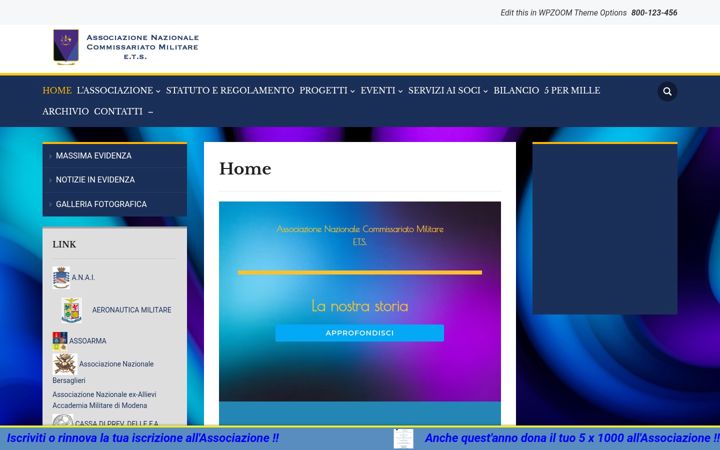Image resolution: width=720 pixels, height=450 pixels.
Task: Click the phone number 800-123-456
Action: 654,13
